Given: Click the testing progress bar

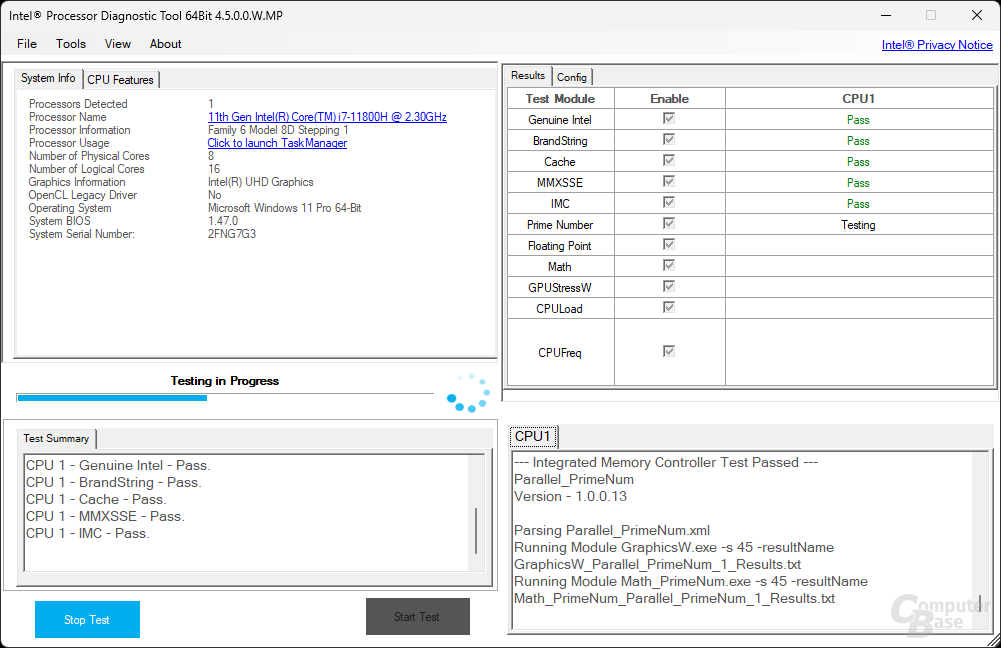Looking at the screenshot, I should click(x=225, y=398).
